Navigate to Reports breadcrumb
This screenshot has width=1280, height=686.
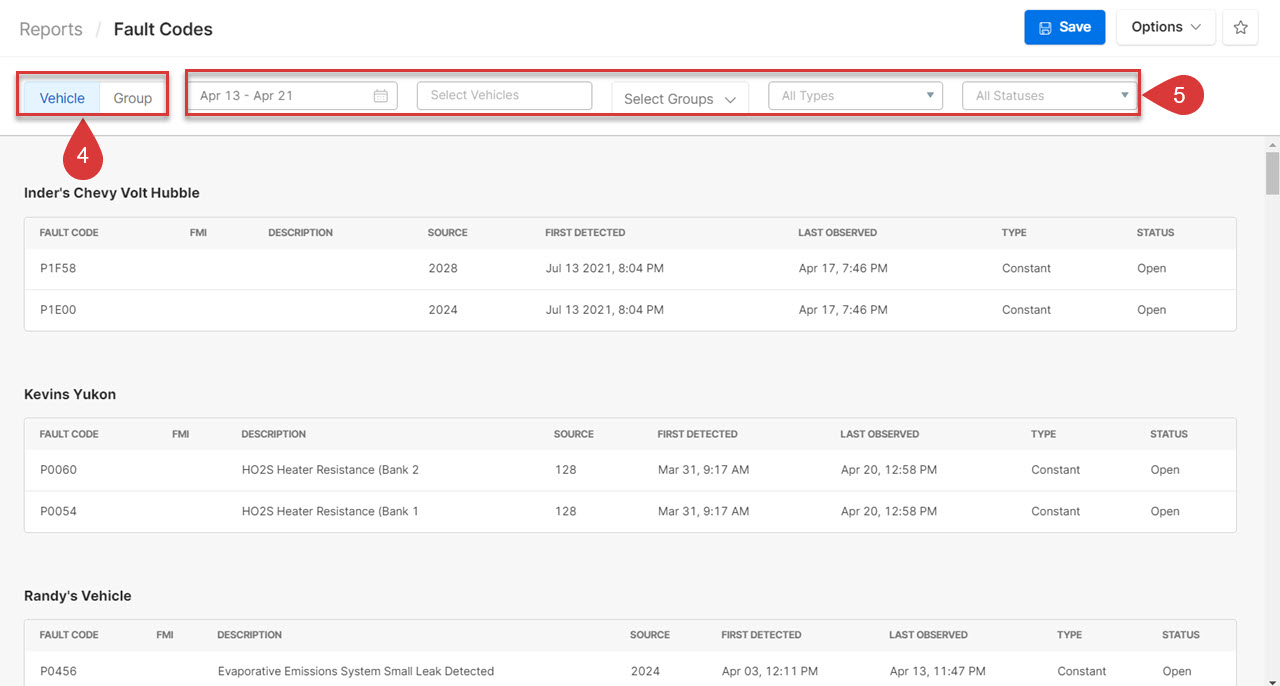point(51,29)
